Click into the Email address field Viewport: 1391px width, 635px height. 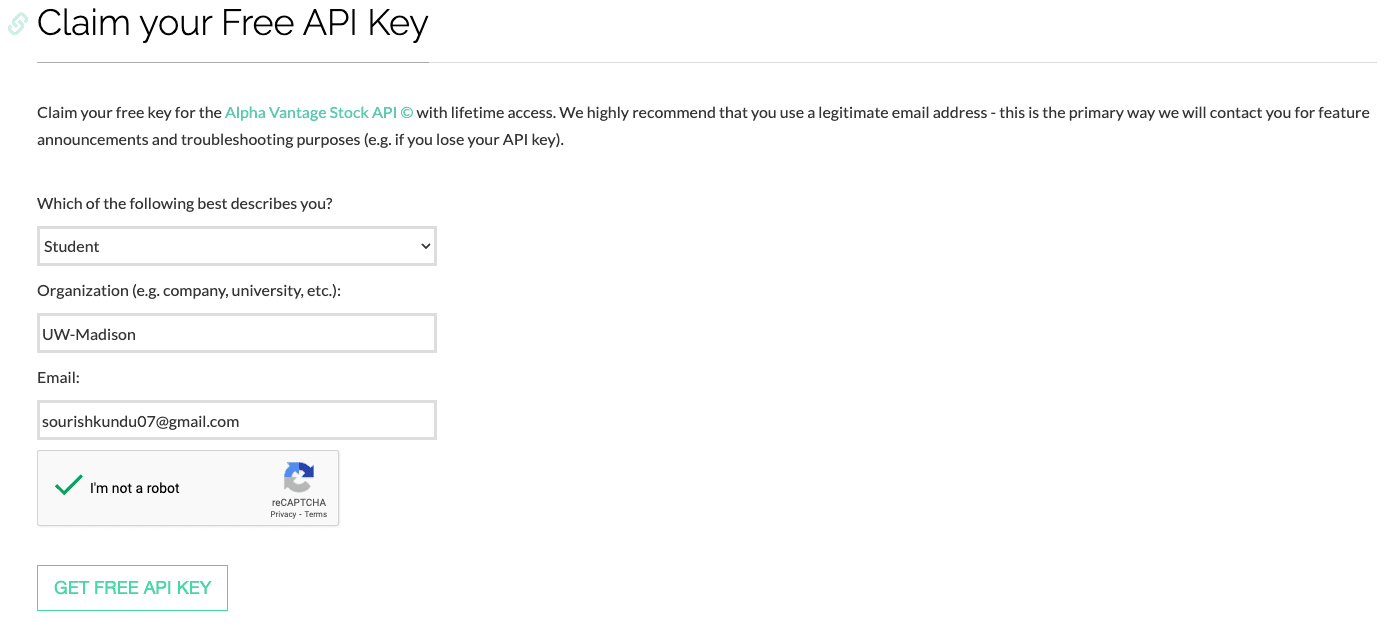[236, 421]
